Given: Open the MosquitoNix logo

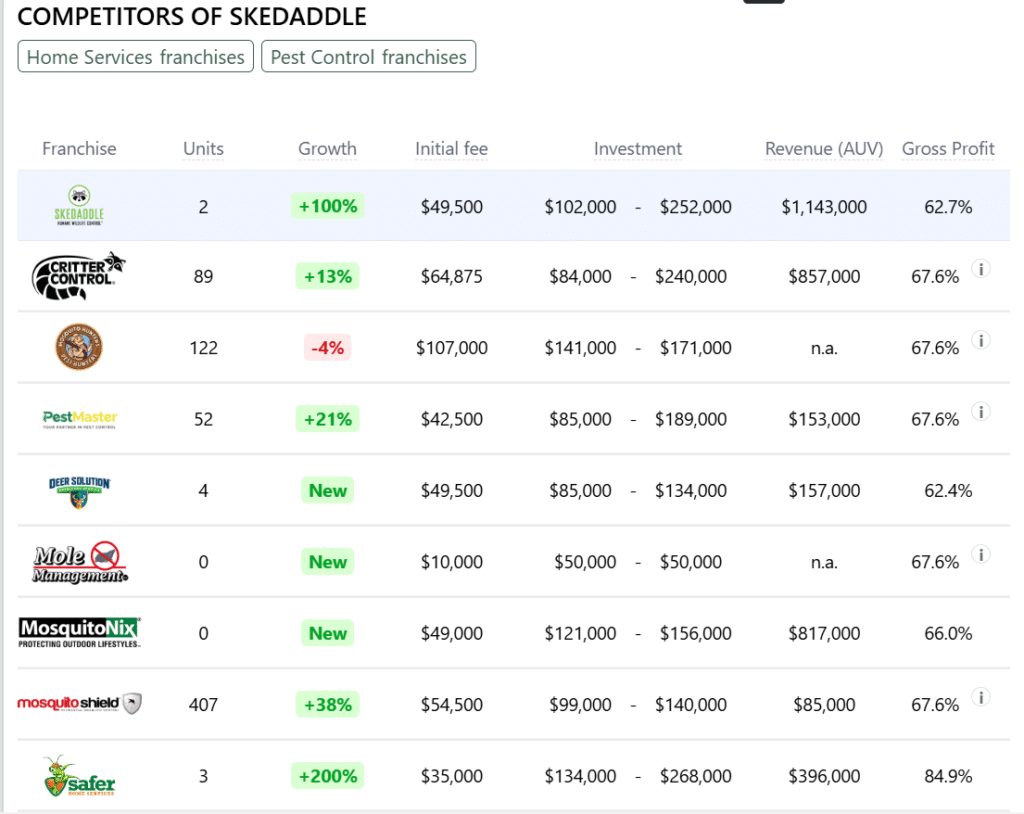Looking at the screenshot, I should coord(79,632).
